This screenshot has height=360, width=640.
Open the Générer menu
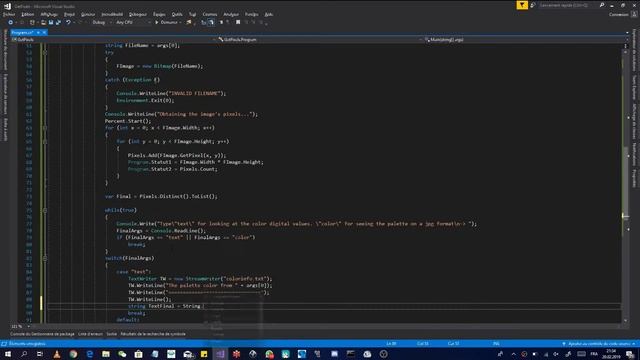pos(88,14)
